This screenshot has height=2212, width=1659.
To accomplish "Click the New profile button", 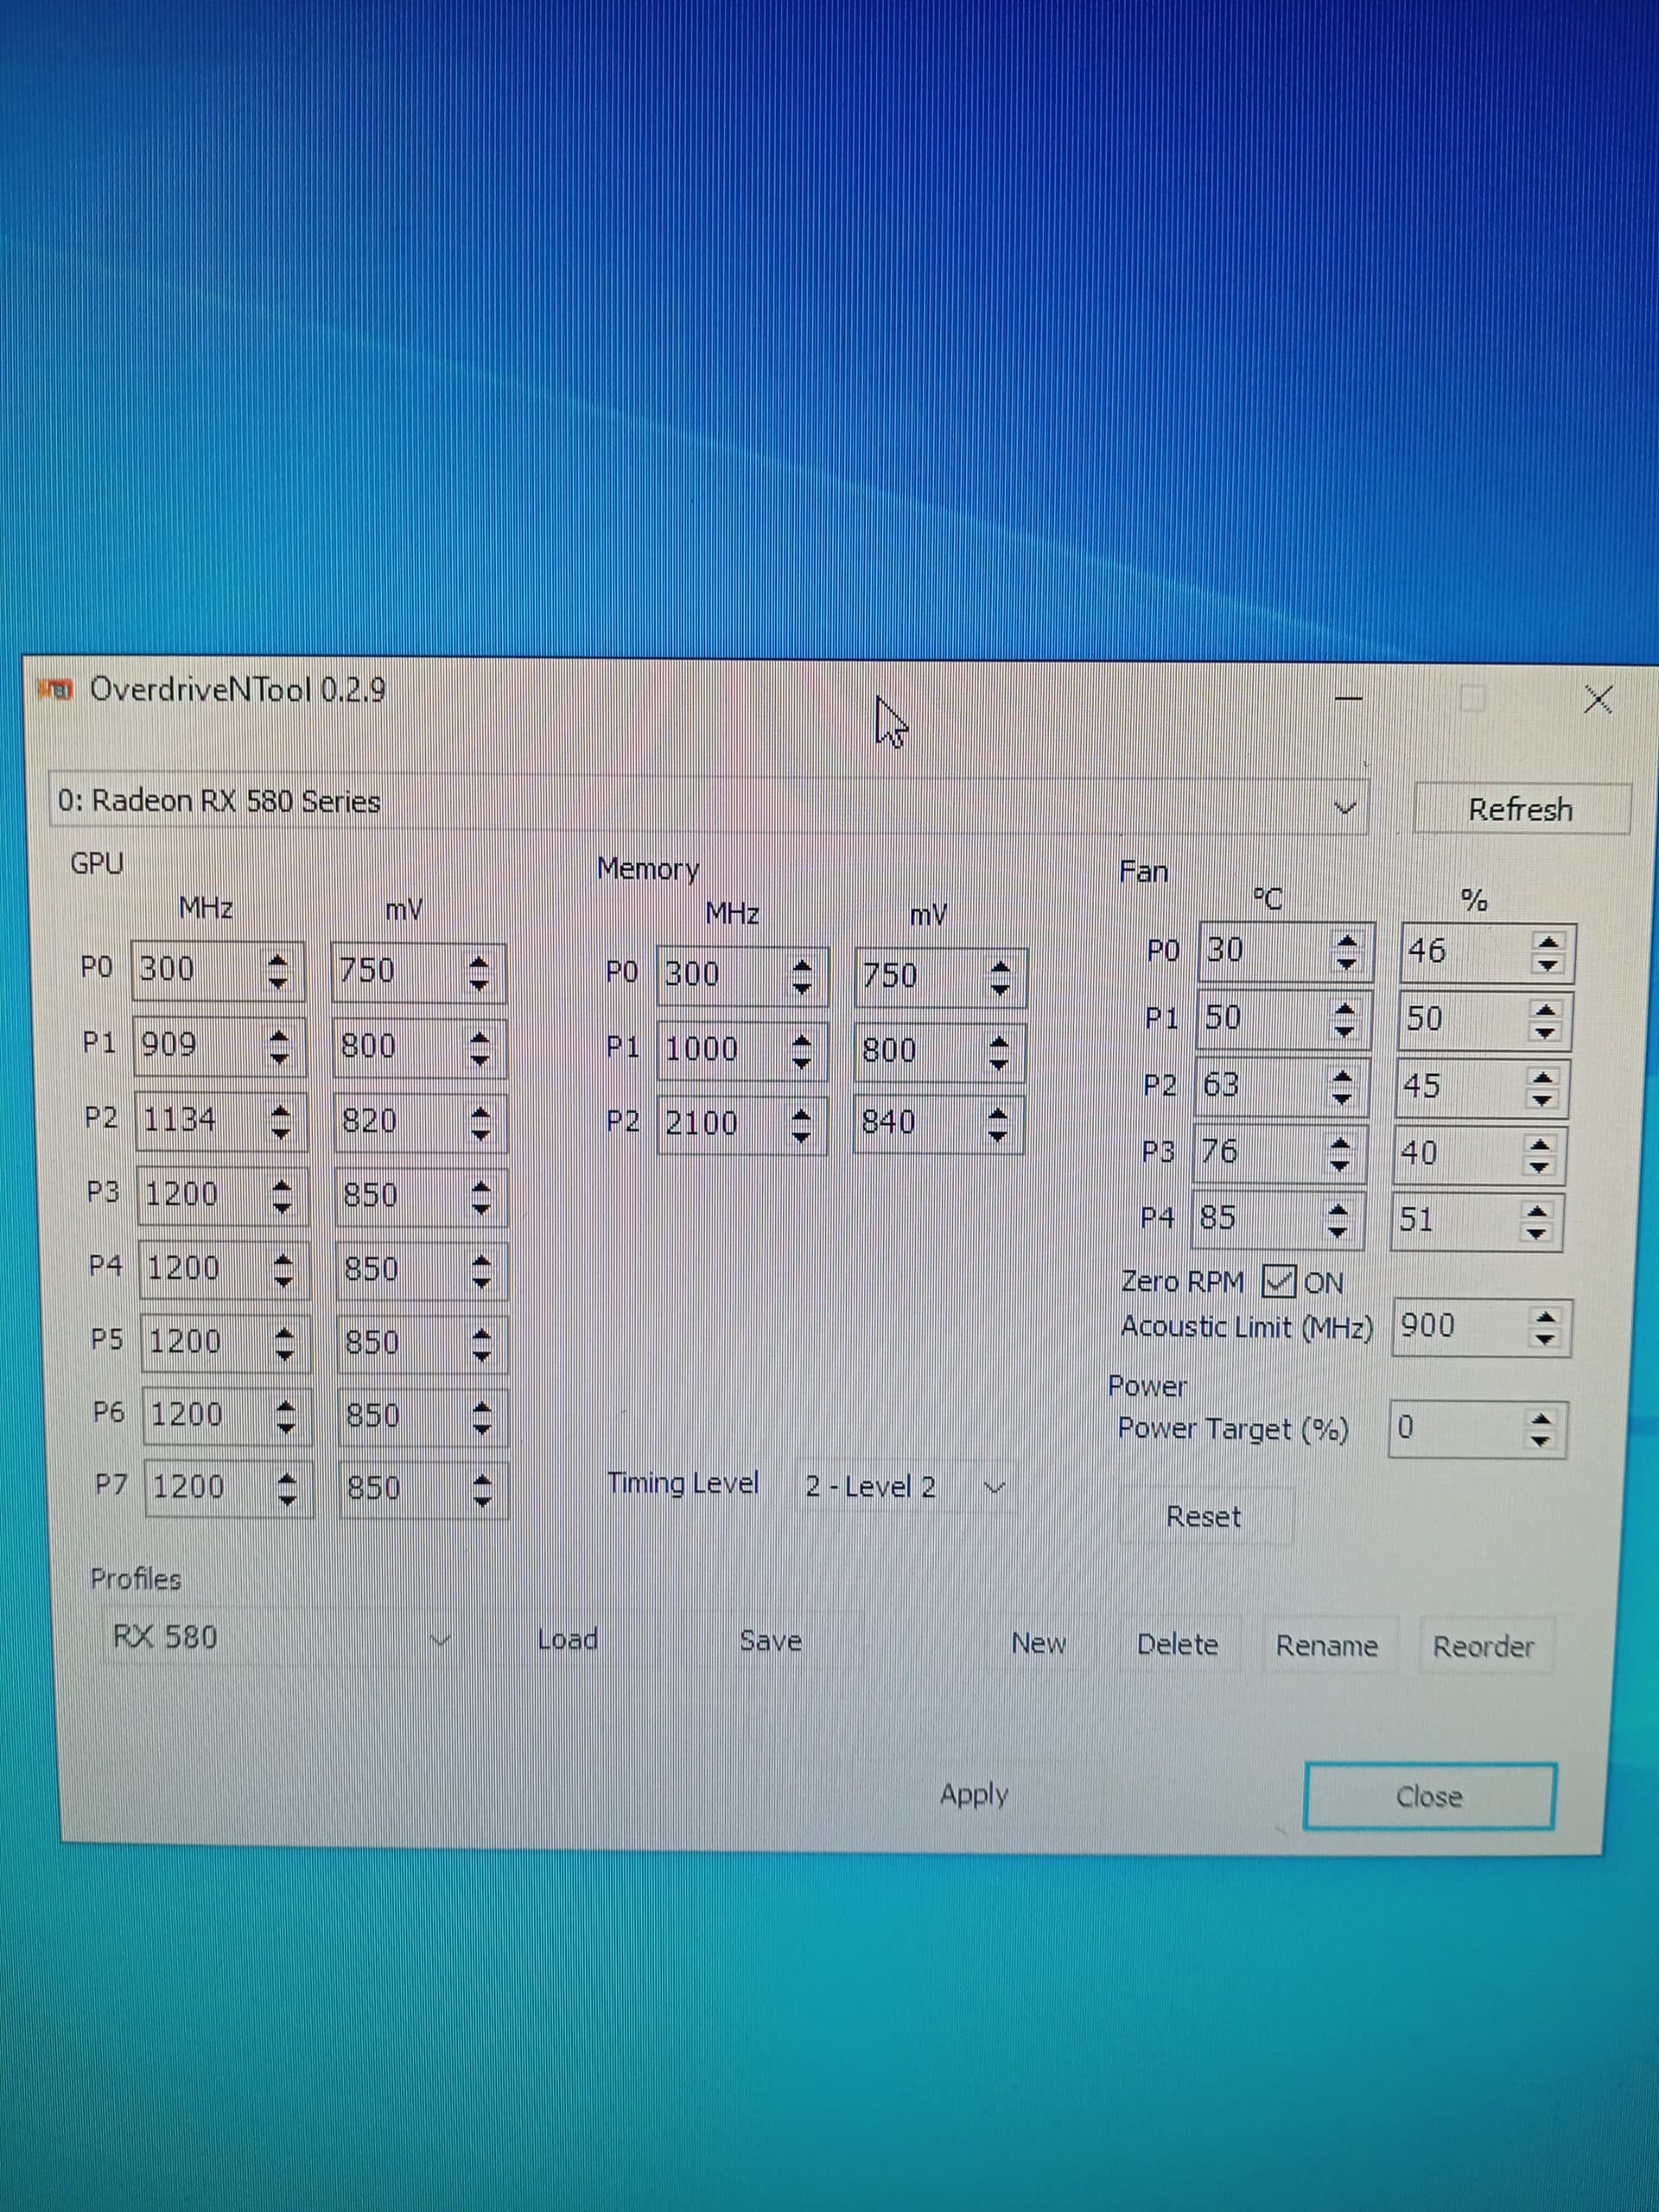I will (1038, 1643).
